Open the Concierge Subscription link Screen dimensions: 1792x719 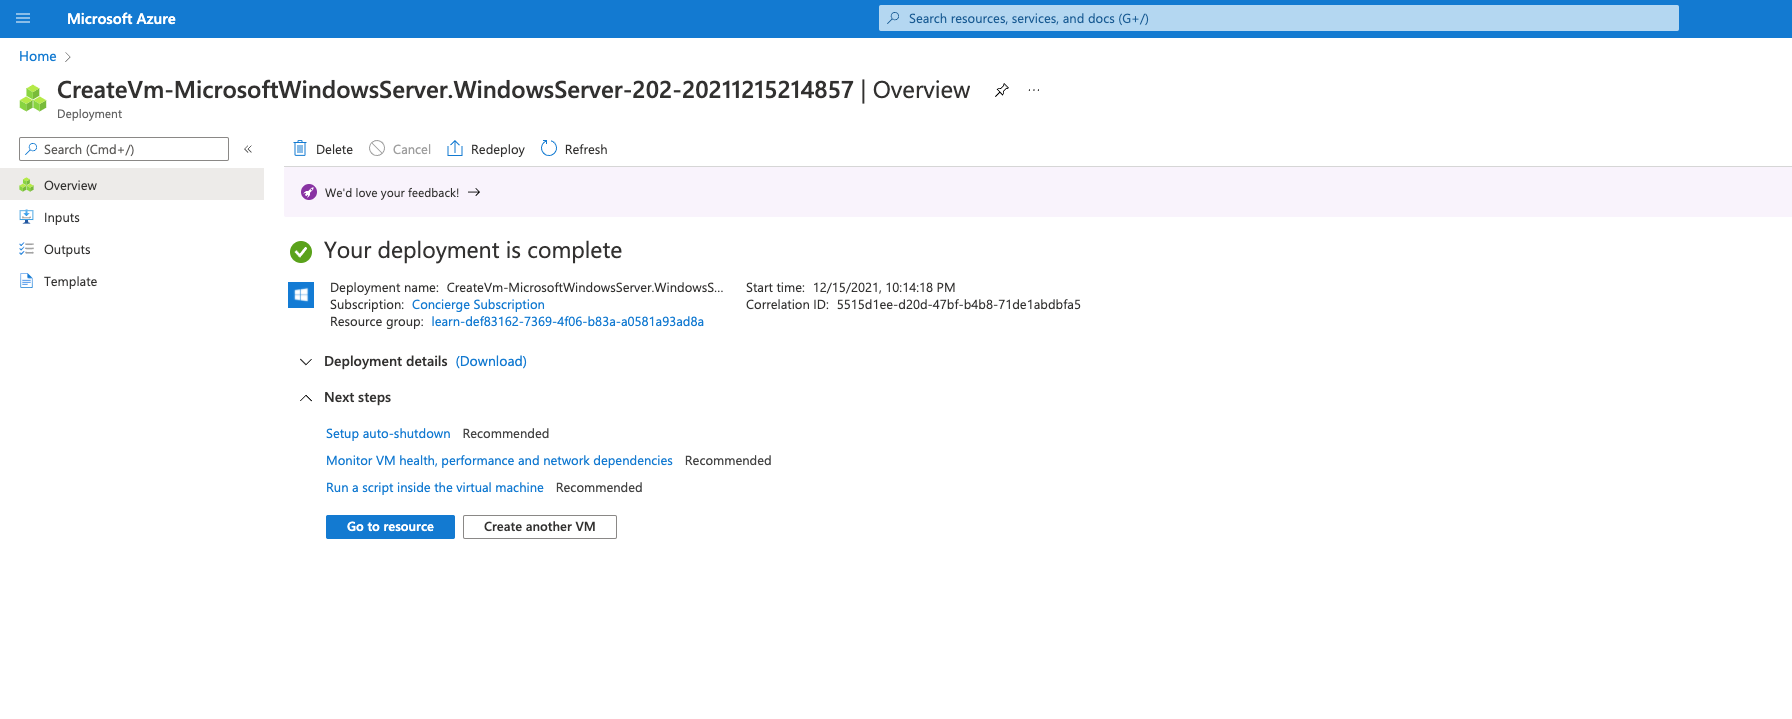pos(478,305)
